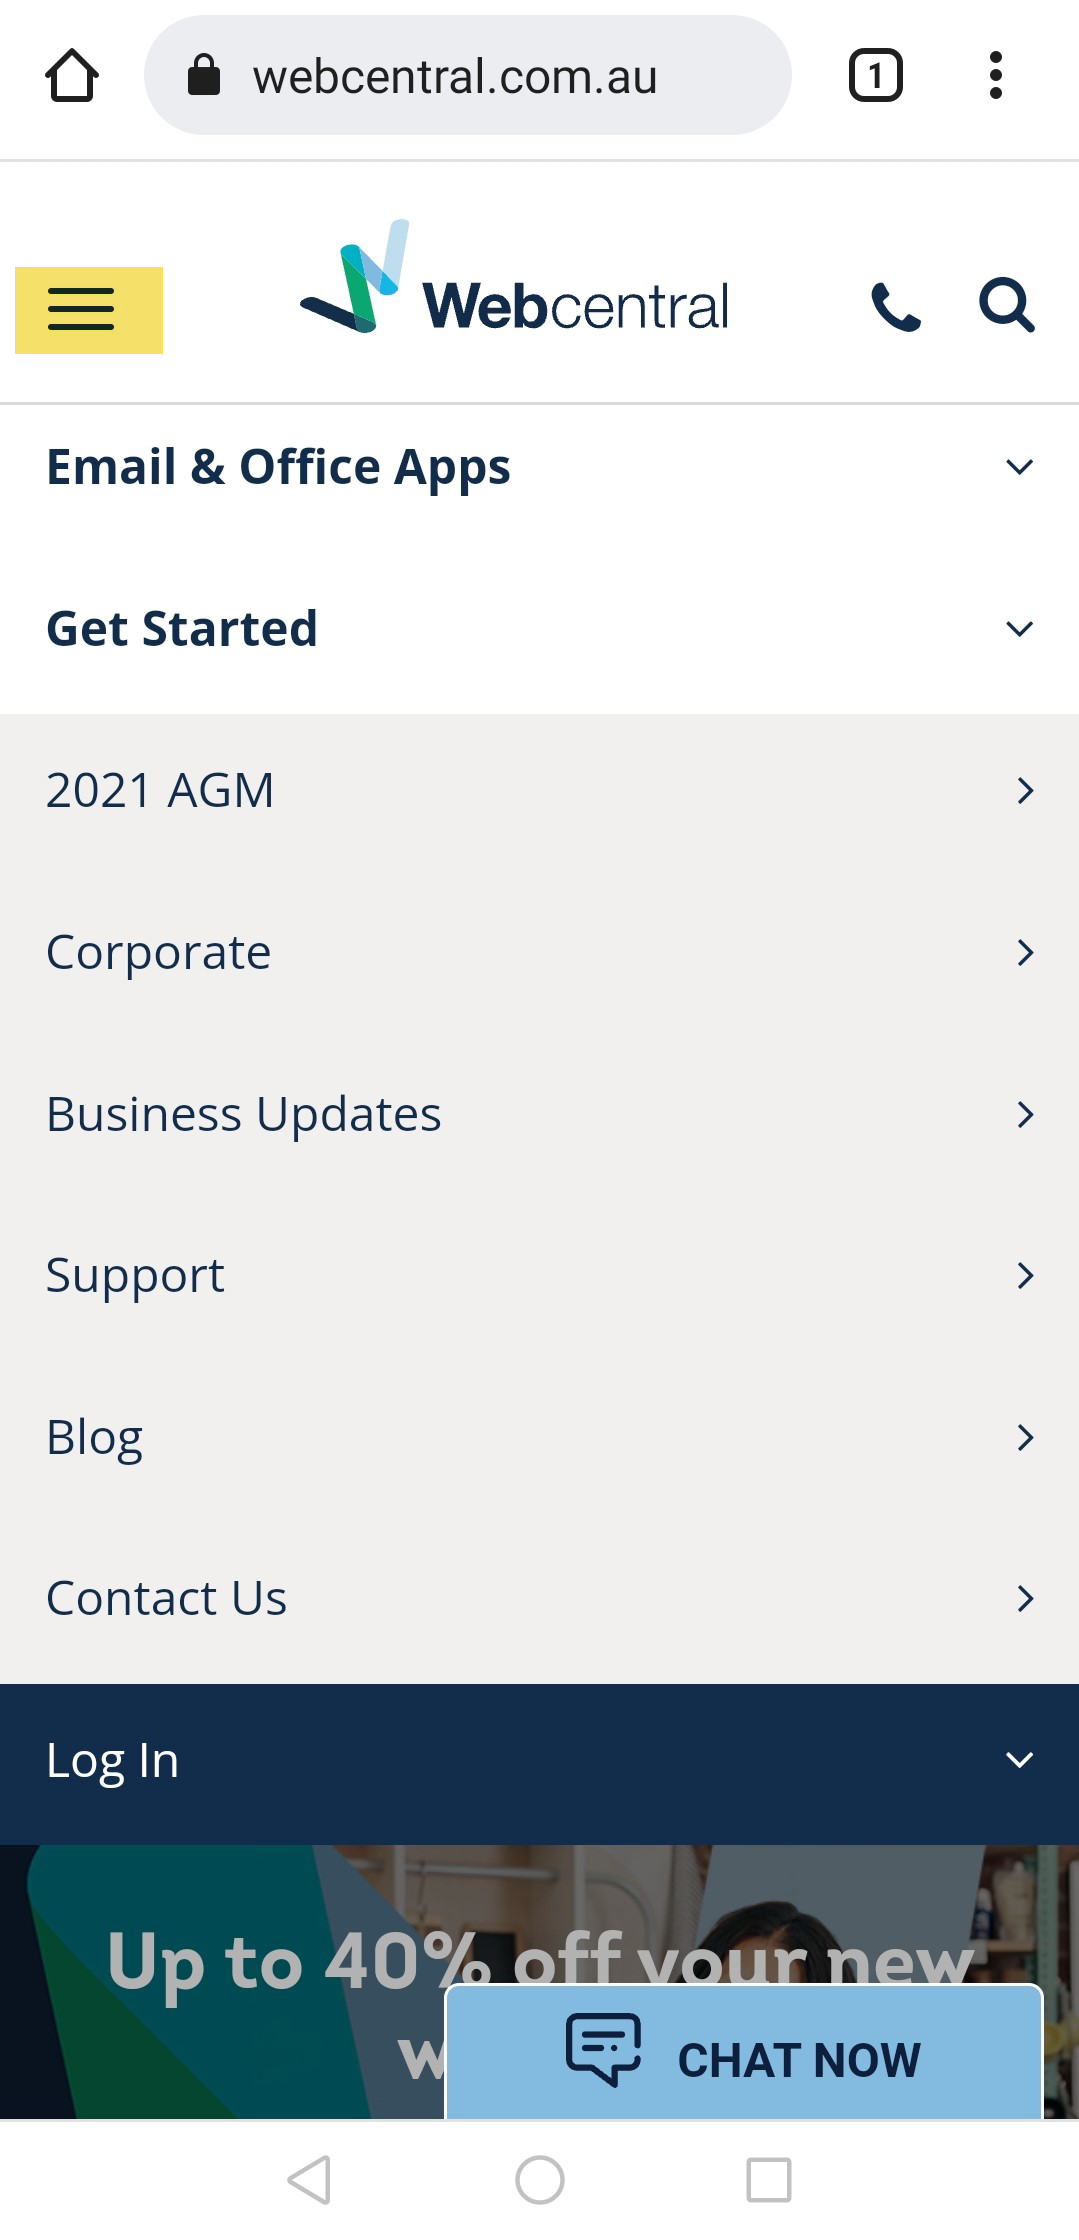The width and height of the screenshot is (1079, 2240).
Task: Tap the browser home icon
Action: [x=71, y=76]
